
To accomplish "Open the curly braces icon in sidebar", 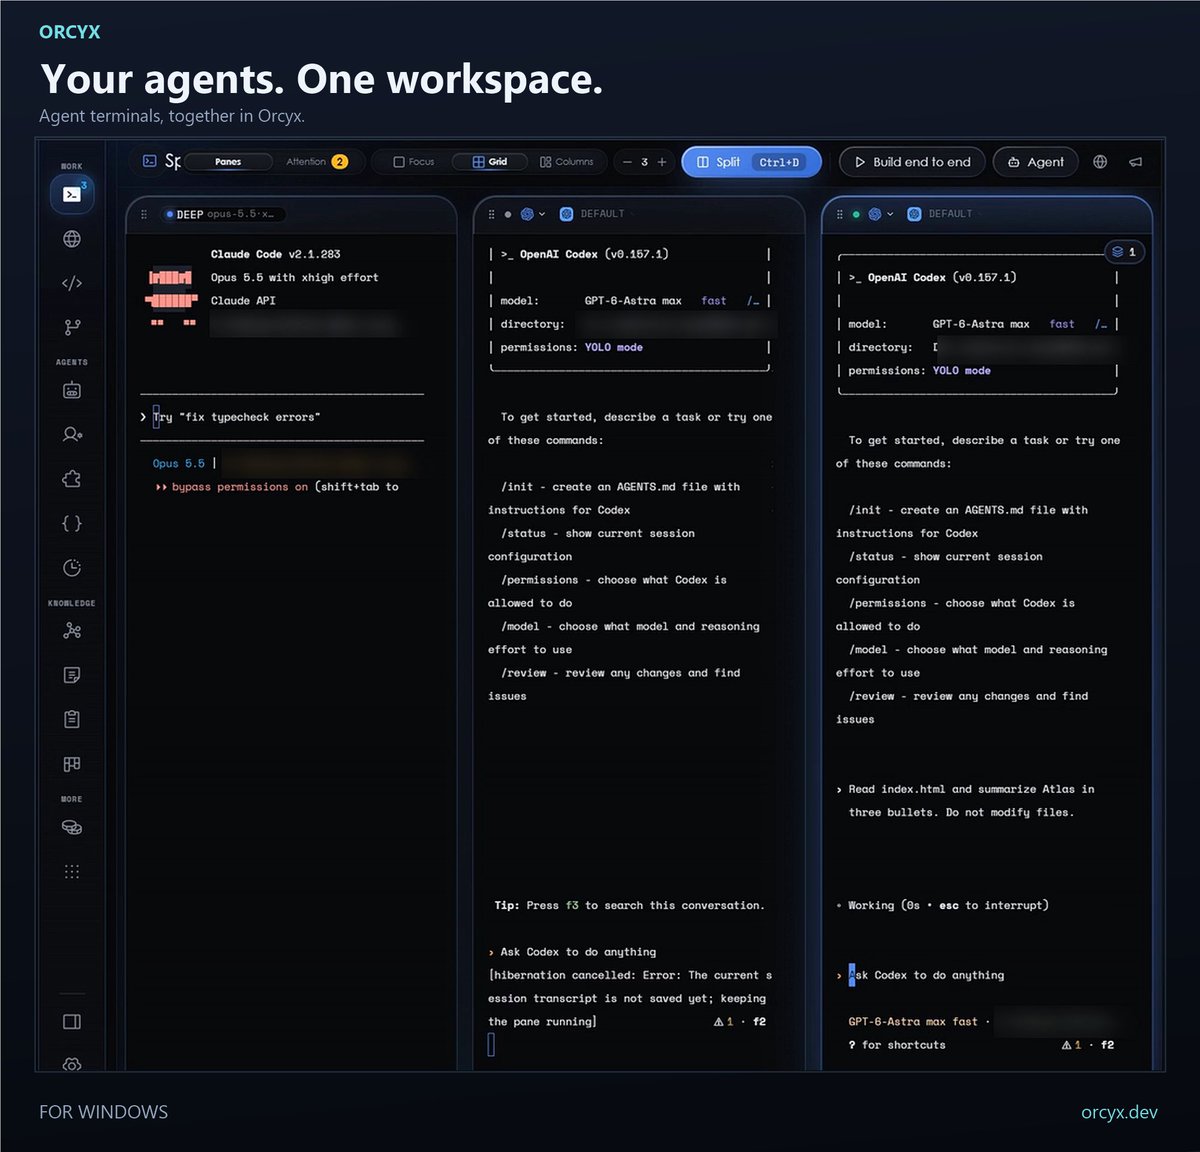I will click(72, 523).
